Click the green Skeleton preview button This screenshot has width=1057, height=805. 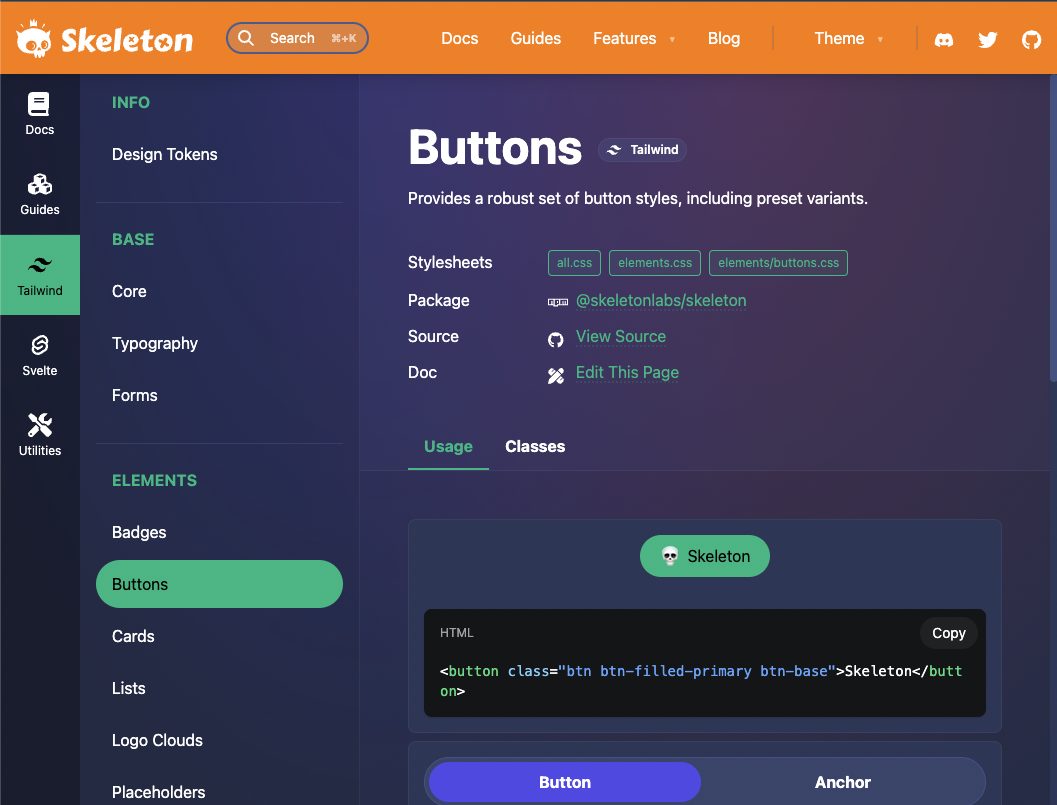click(704, 556)
